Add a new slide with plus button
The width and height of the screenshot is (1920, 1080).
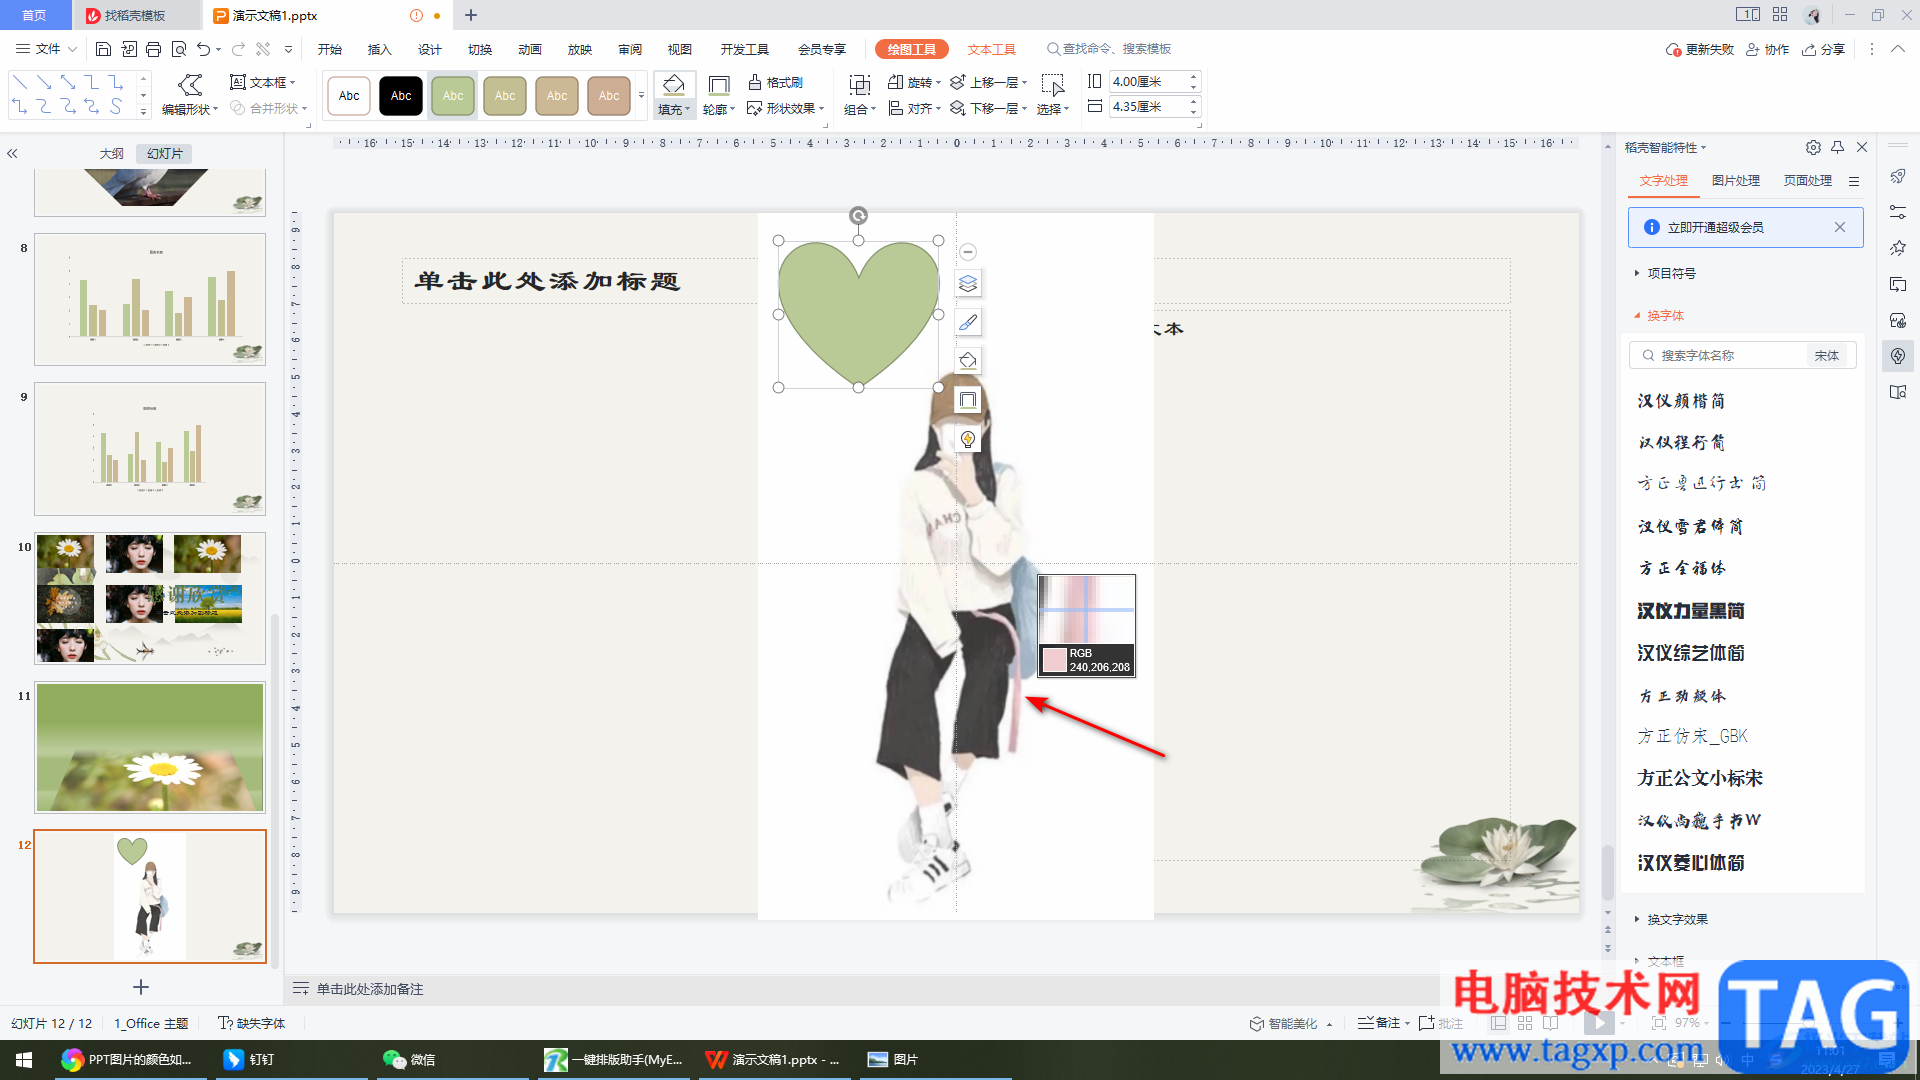141,987
